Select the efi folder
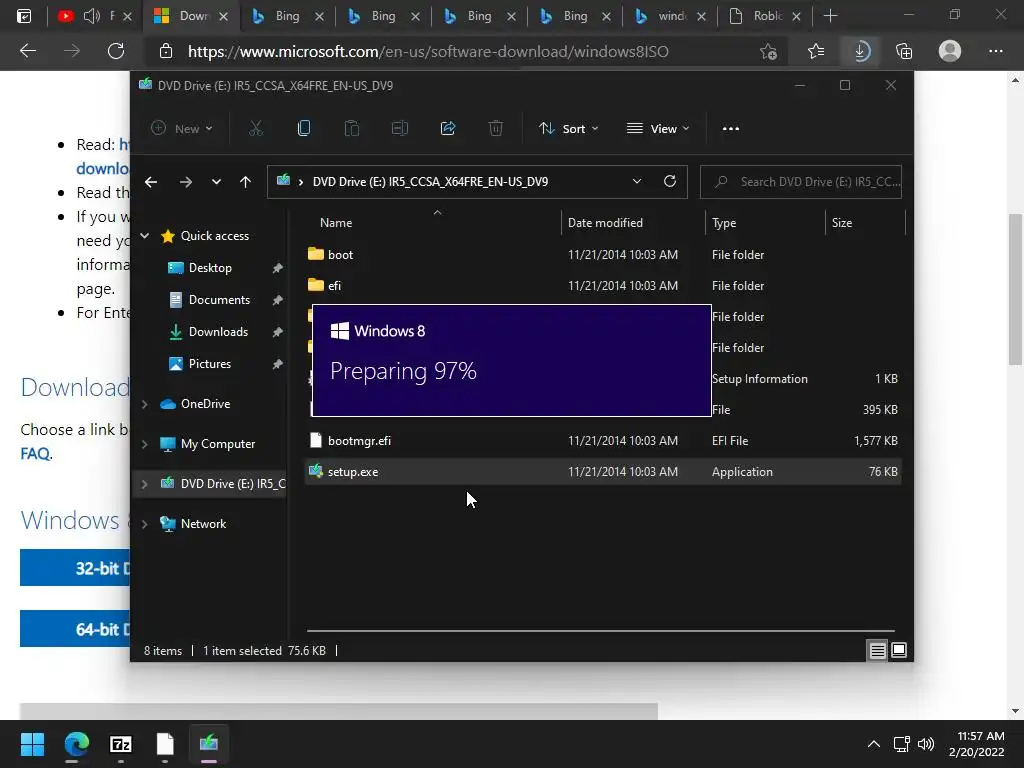1024x768 pixels. [334, 285]
